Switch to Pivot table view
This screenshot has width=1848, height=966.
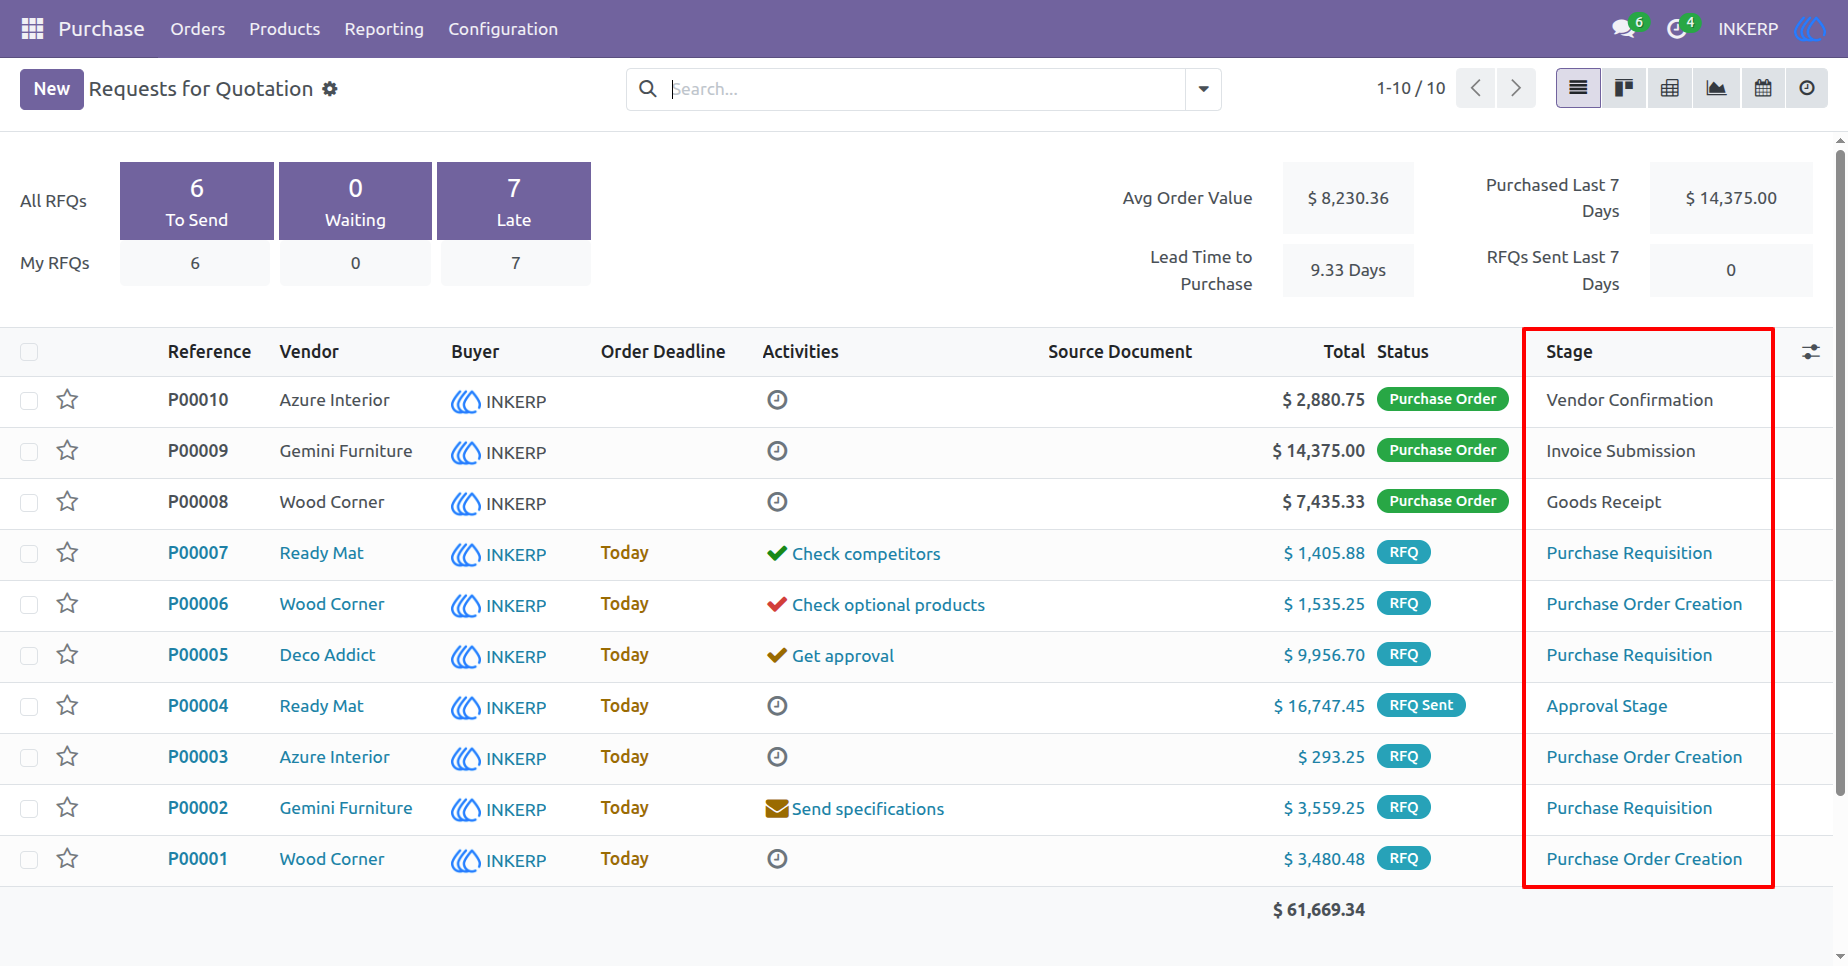coord(1670,88)
